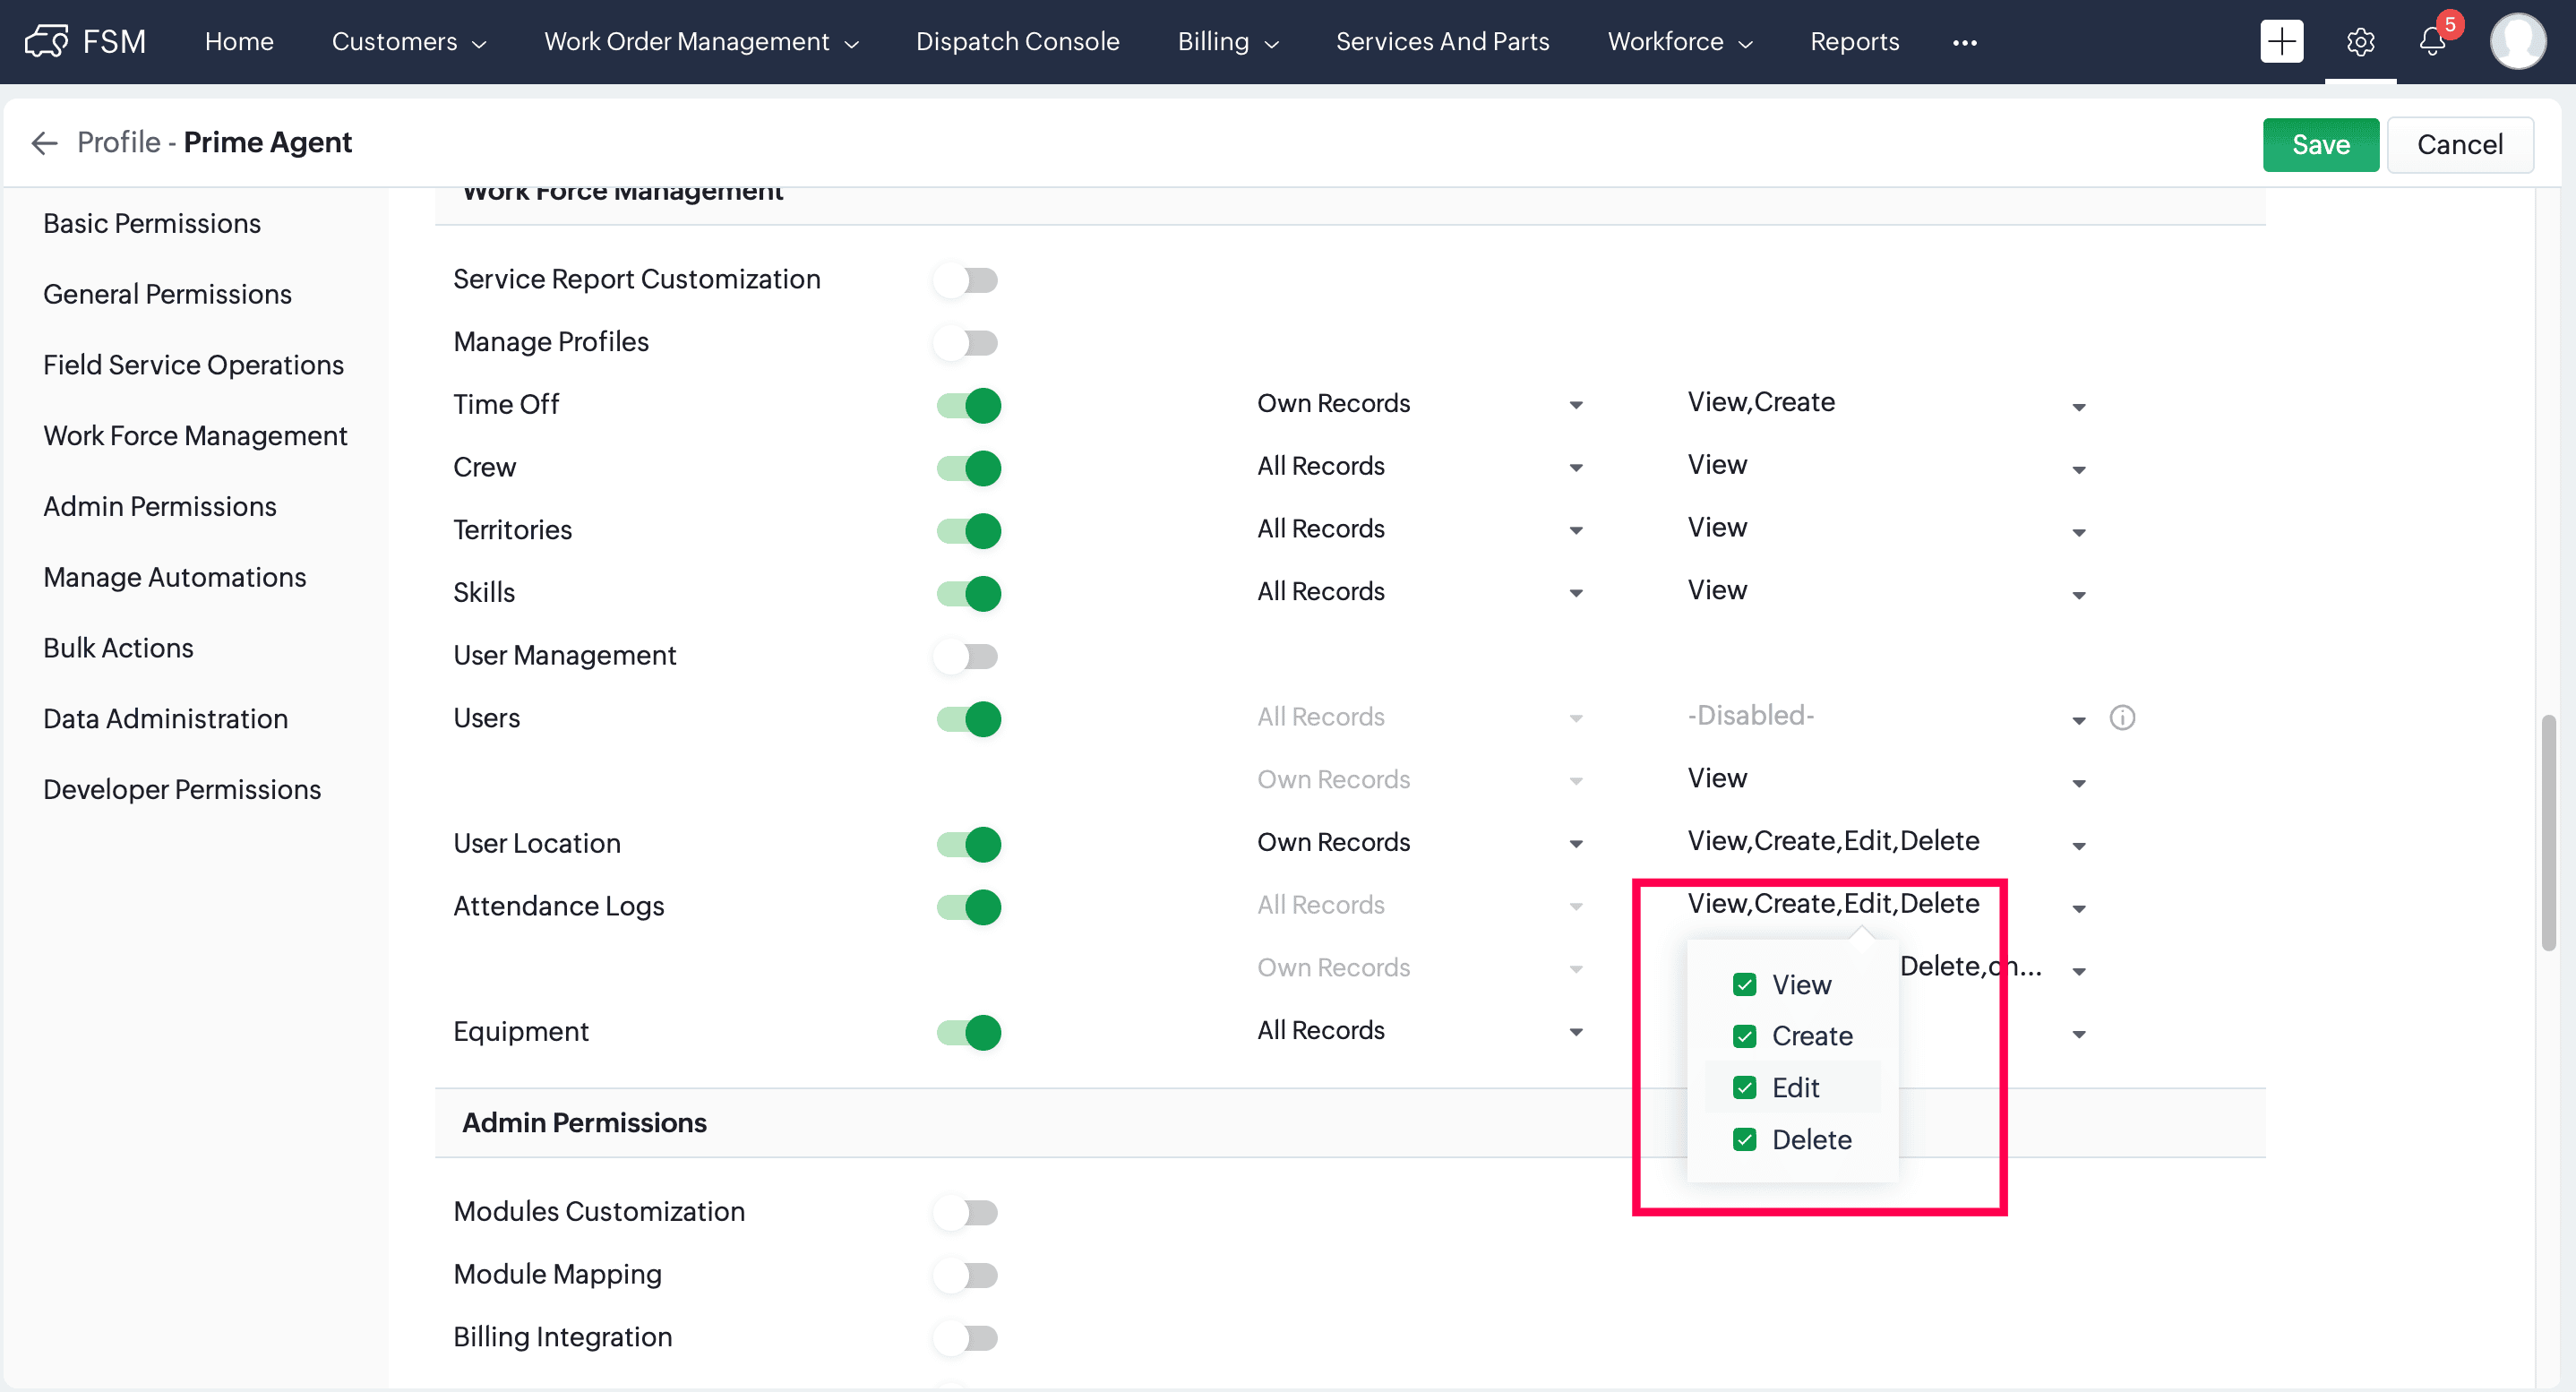Click the green Save button
The width and height of the screenshot is (2576, 1392).
2320,145
